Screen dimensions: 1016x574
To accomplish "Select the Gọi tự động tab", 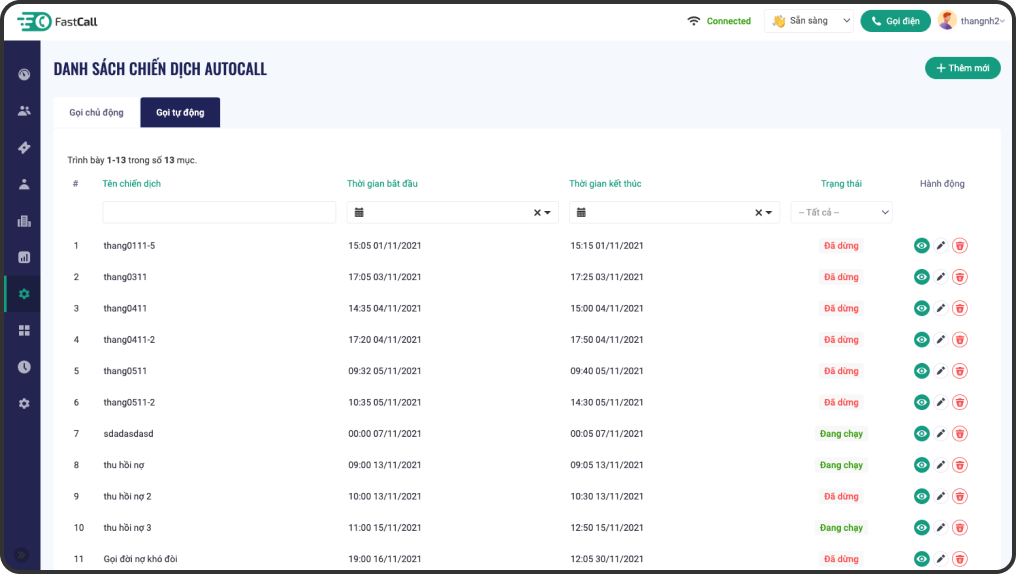I will click(180, 113).
